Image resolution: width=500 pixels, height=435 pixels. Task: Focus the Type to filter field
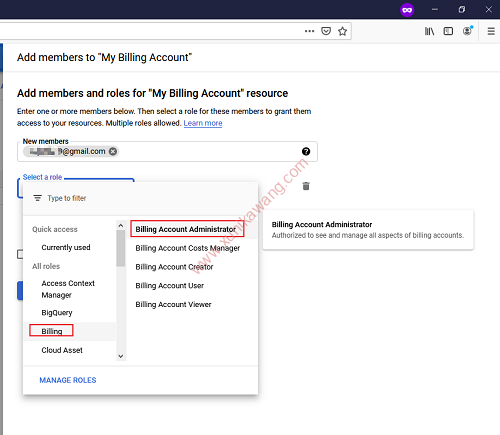140,198
